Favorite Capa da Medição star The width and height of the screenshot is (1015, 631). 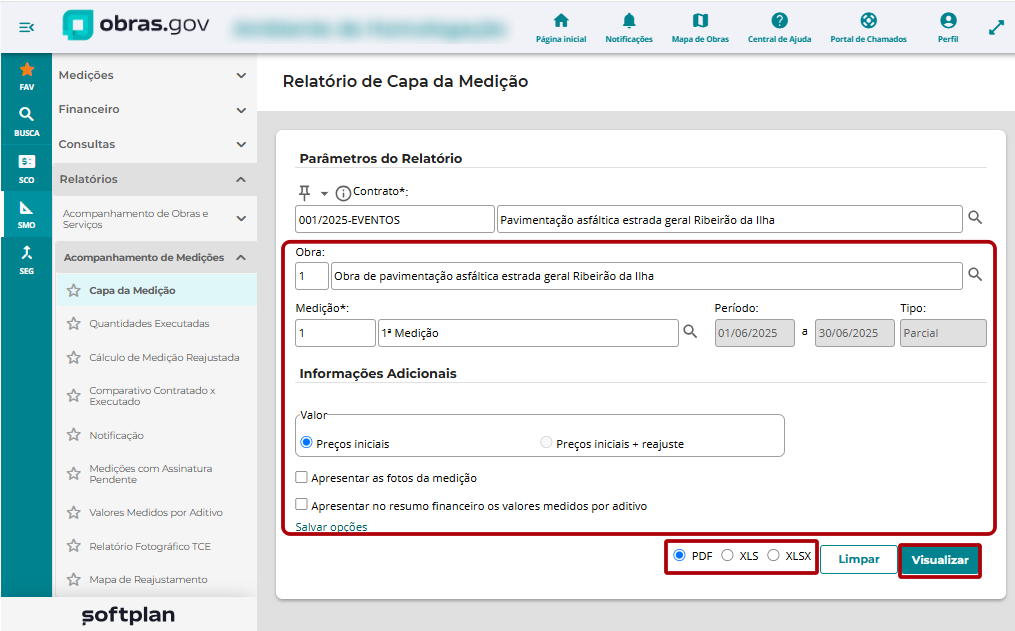click(74, 291)
